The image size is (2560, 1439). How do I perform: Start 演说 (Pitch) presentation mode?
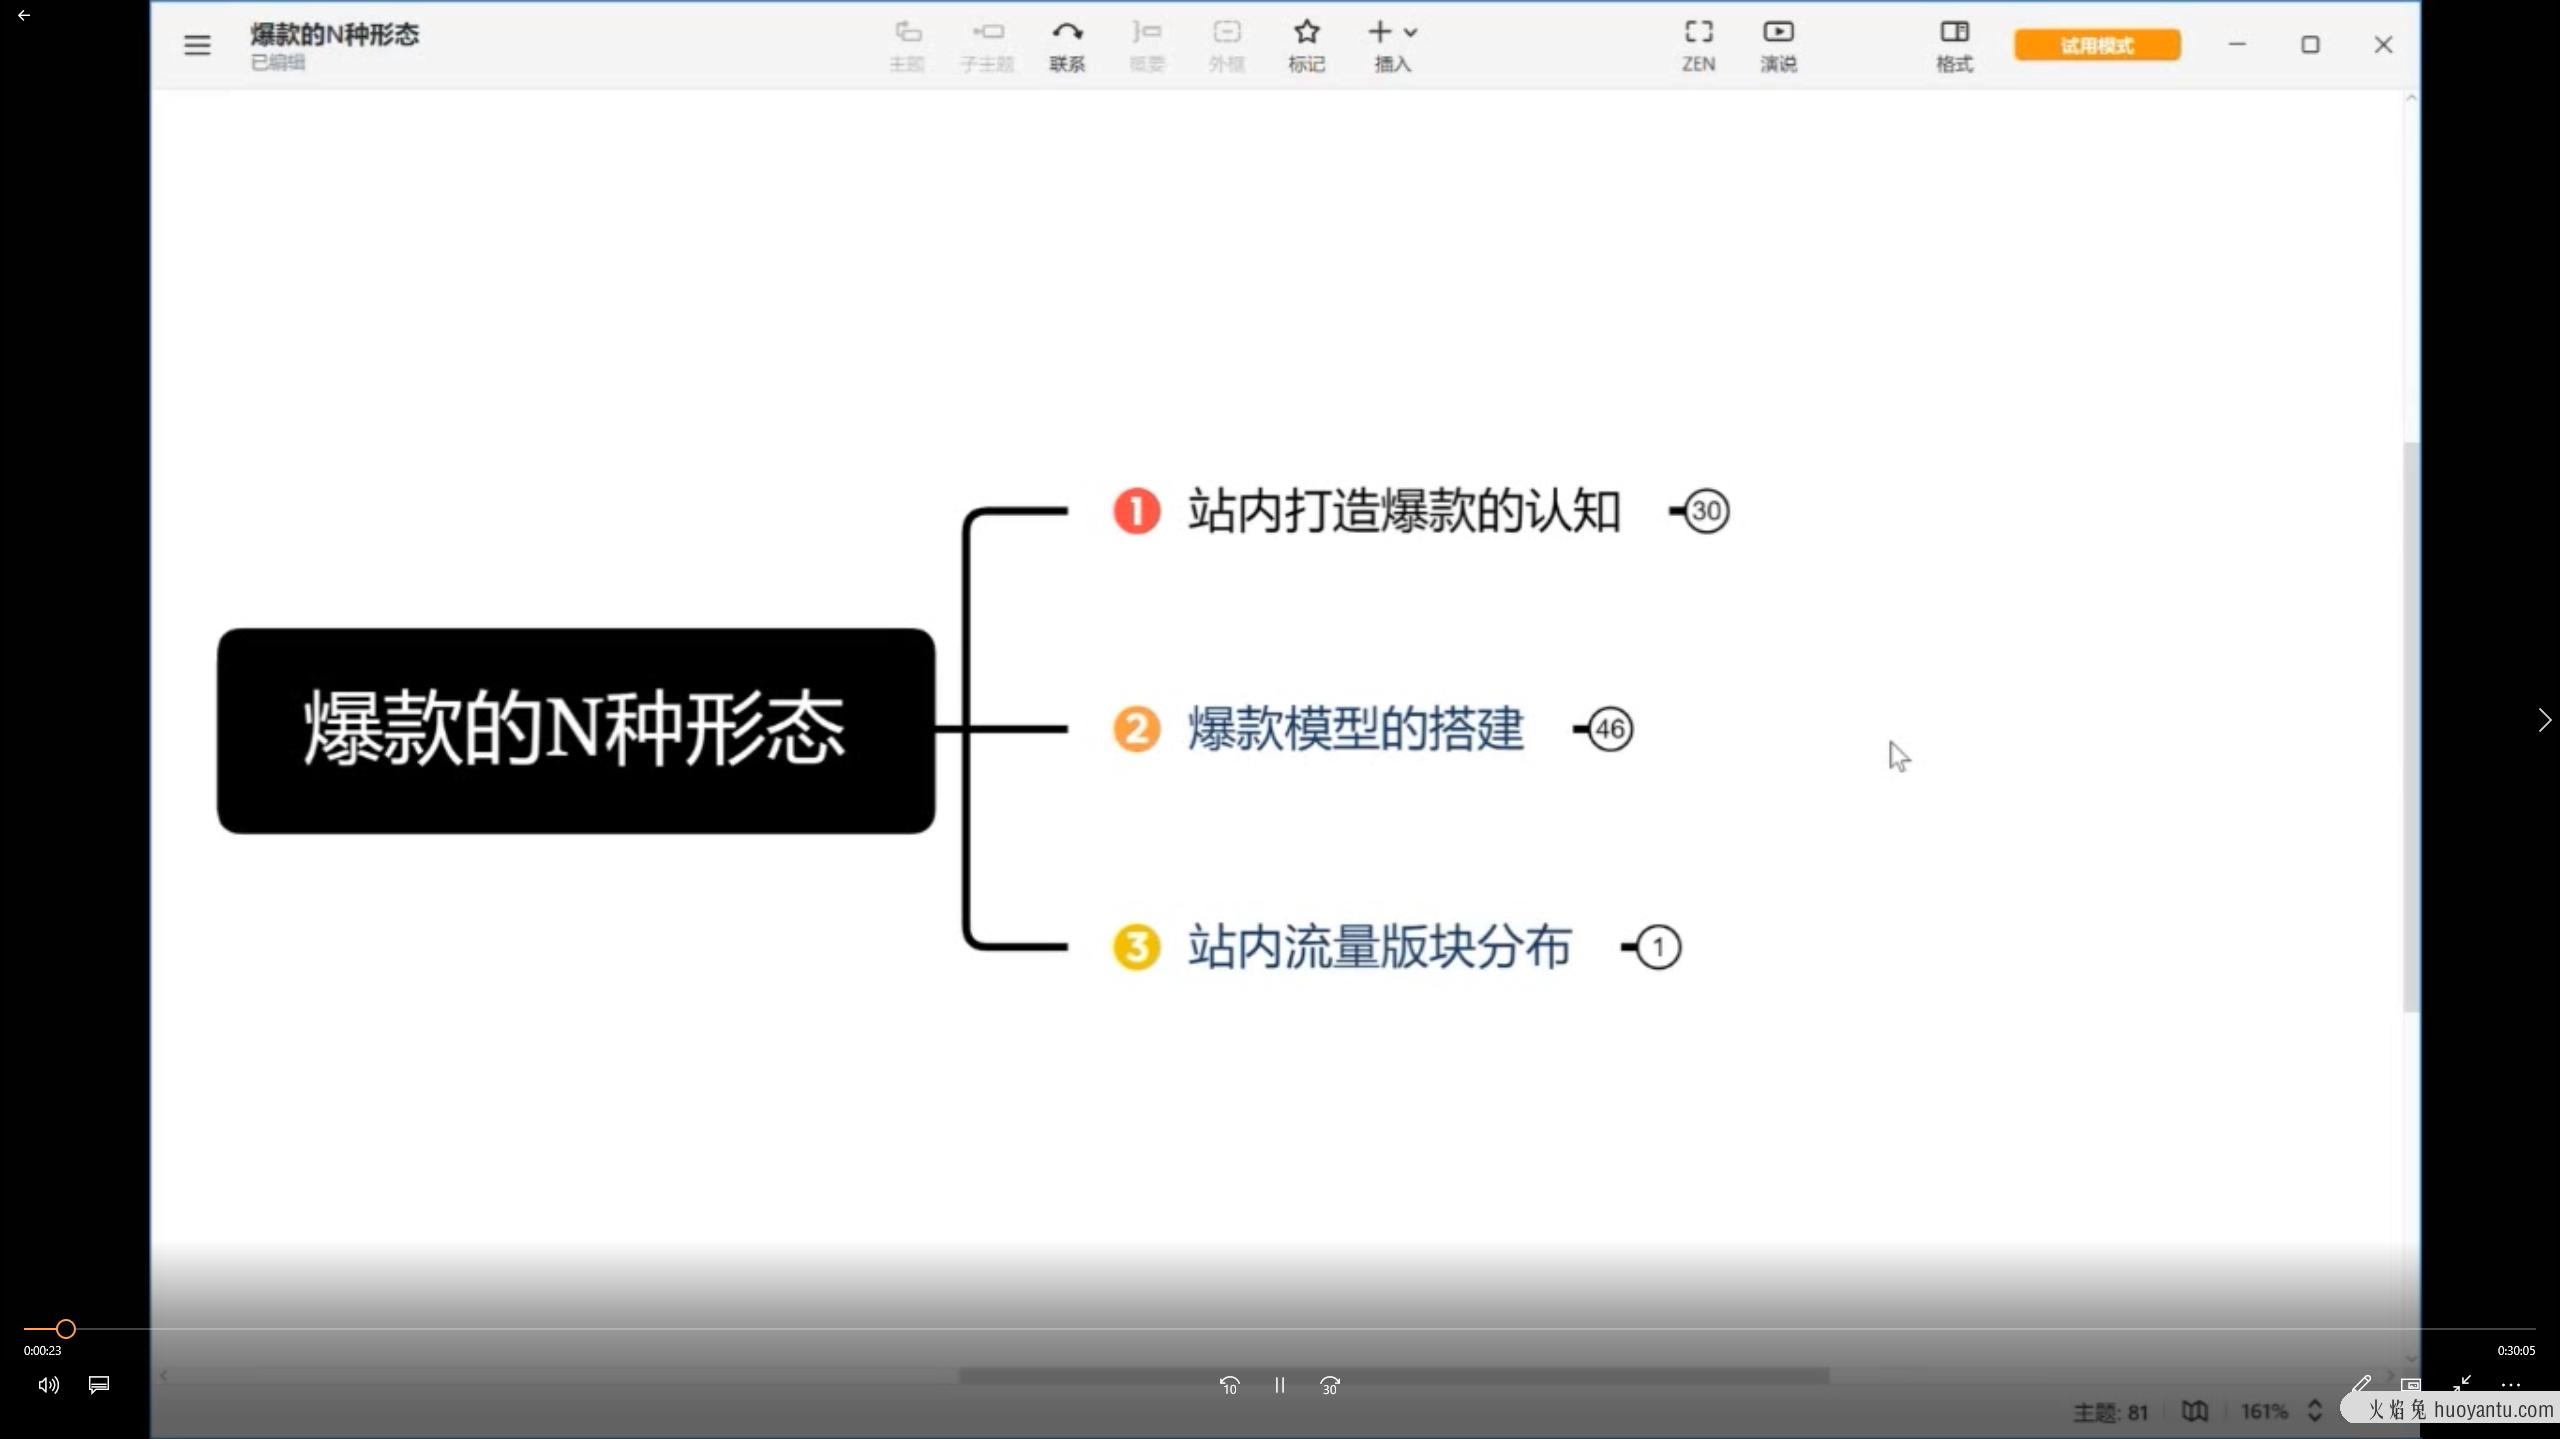pyautogui.click(x=1778, y=45)
